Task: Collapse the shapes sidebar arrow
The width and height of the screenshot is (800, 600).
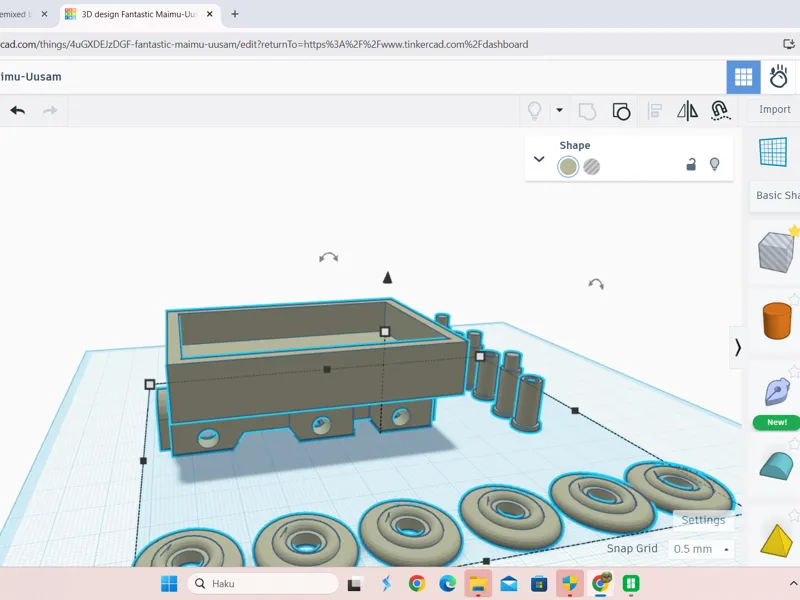Action: 737,347
